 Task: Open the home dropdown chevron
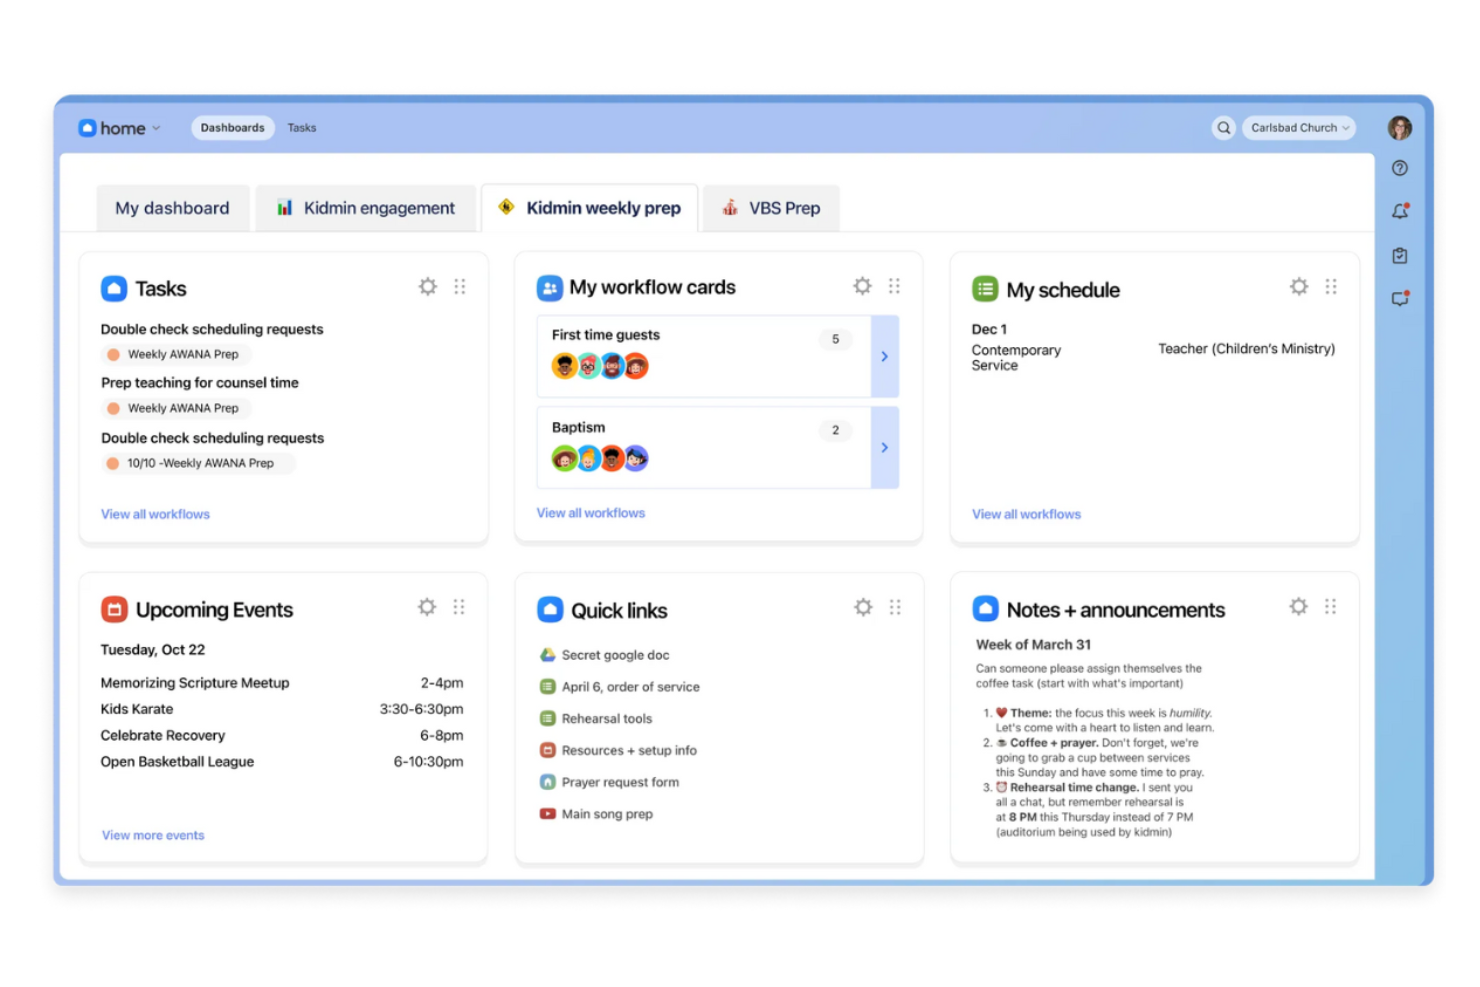tap(156, 128)
